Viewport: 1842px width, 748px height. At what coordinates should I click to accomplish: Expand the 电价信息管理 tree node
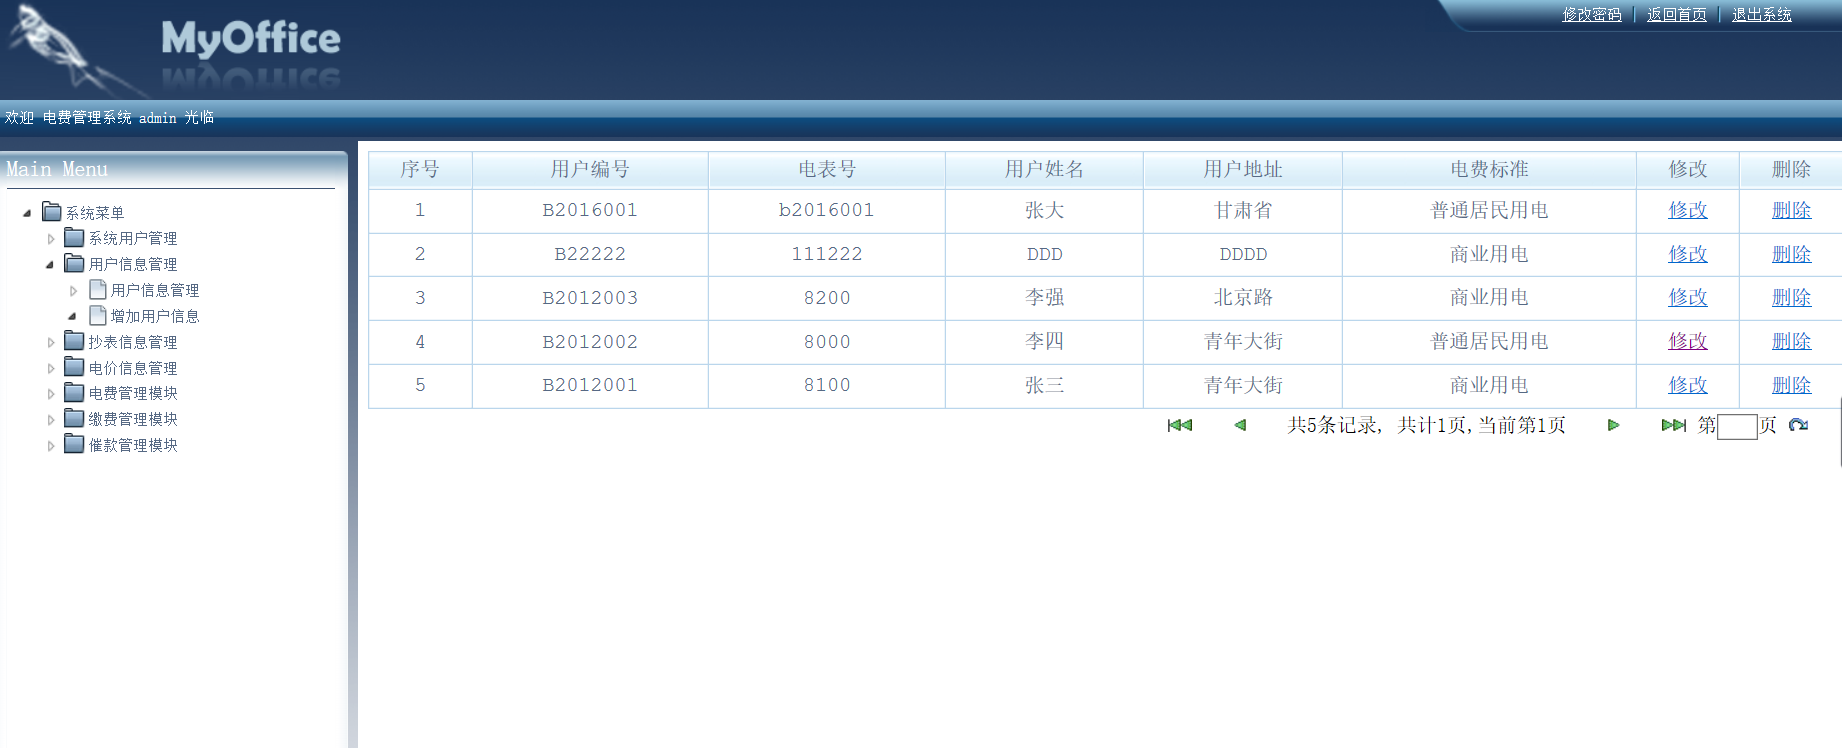pos(51,369)
